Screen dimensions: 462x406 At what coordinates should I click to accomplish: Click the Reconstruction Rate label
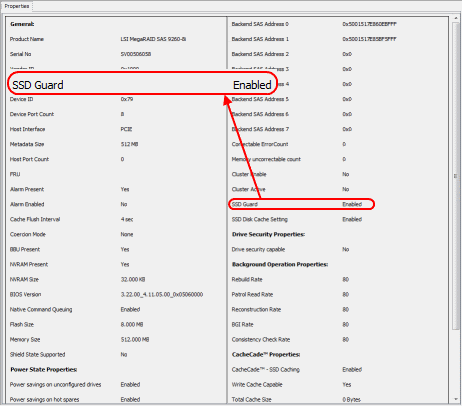pos(256,309)
